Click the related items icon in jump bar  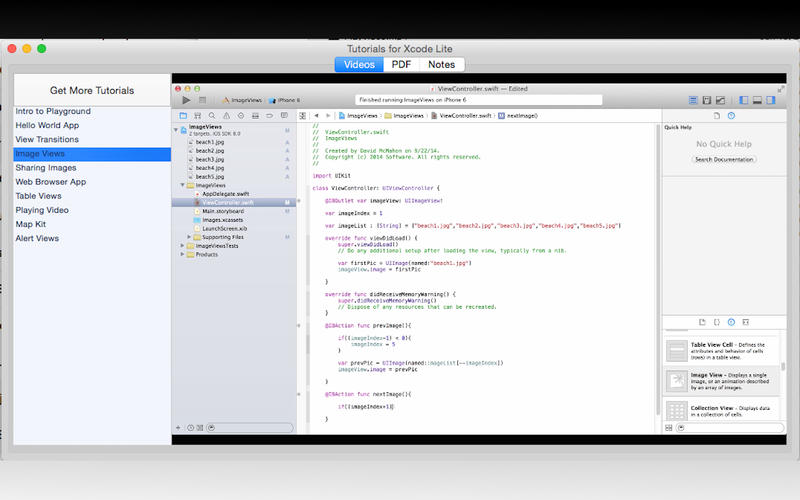click(303, 116)
